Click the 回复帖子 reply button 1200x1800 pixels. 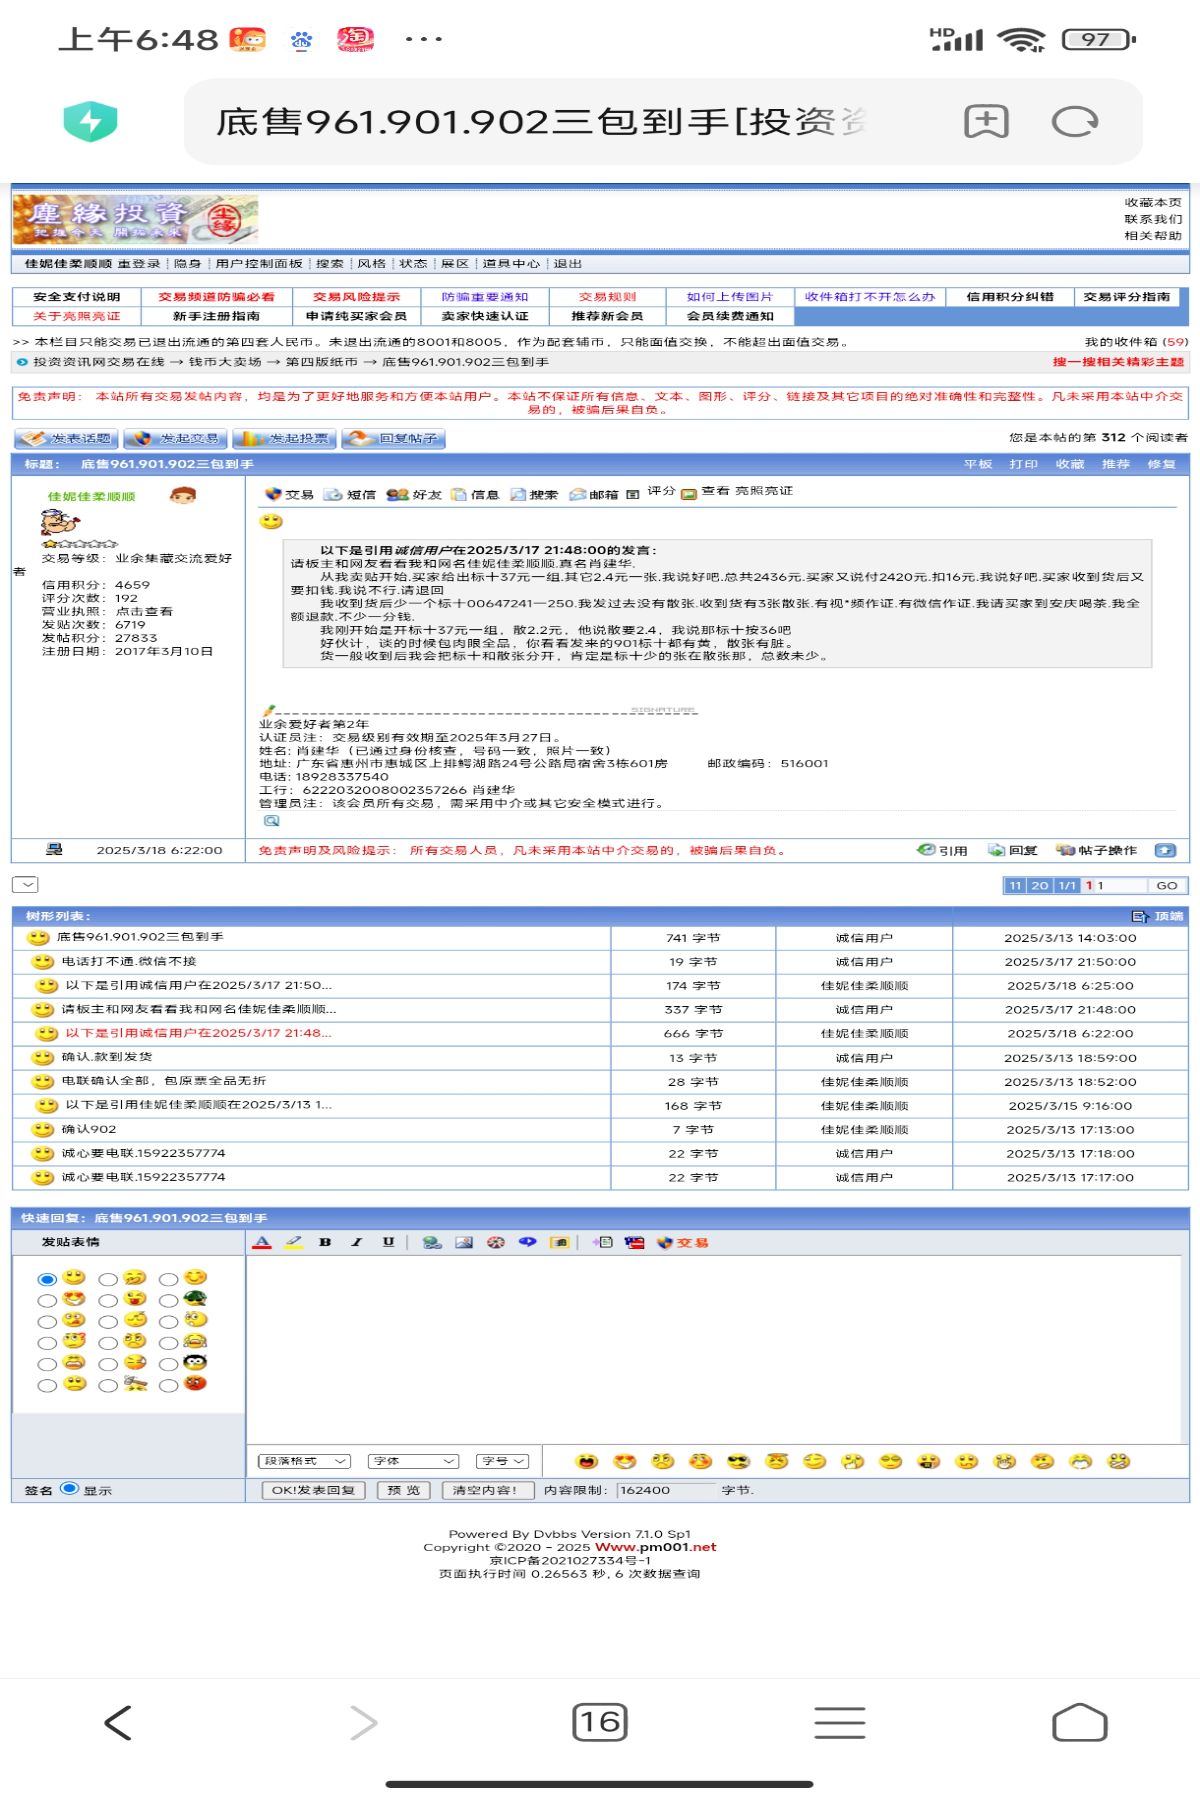point(393,438)
